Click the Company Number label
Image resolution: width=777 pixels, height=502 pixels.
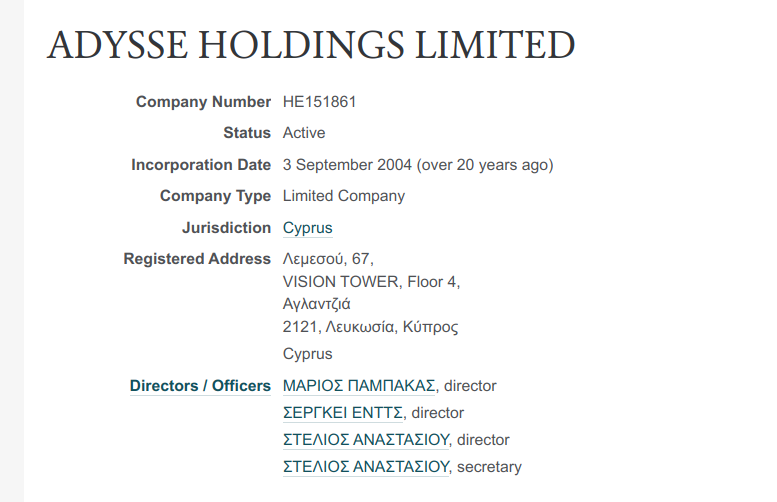point(203,102)
